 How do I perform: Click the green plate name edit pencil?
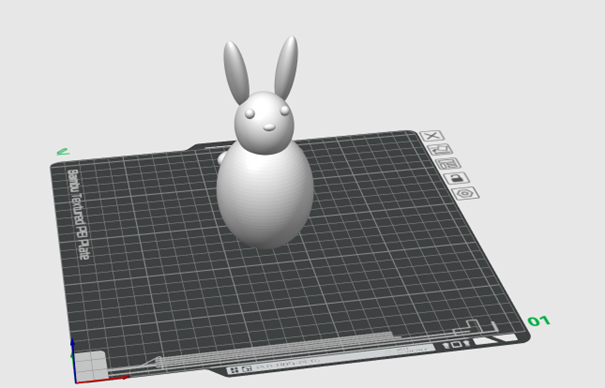click(63, 152)
